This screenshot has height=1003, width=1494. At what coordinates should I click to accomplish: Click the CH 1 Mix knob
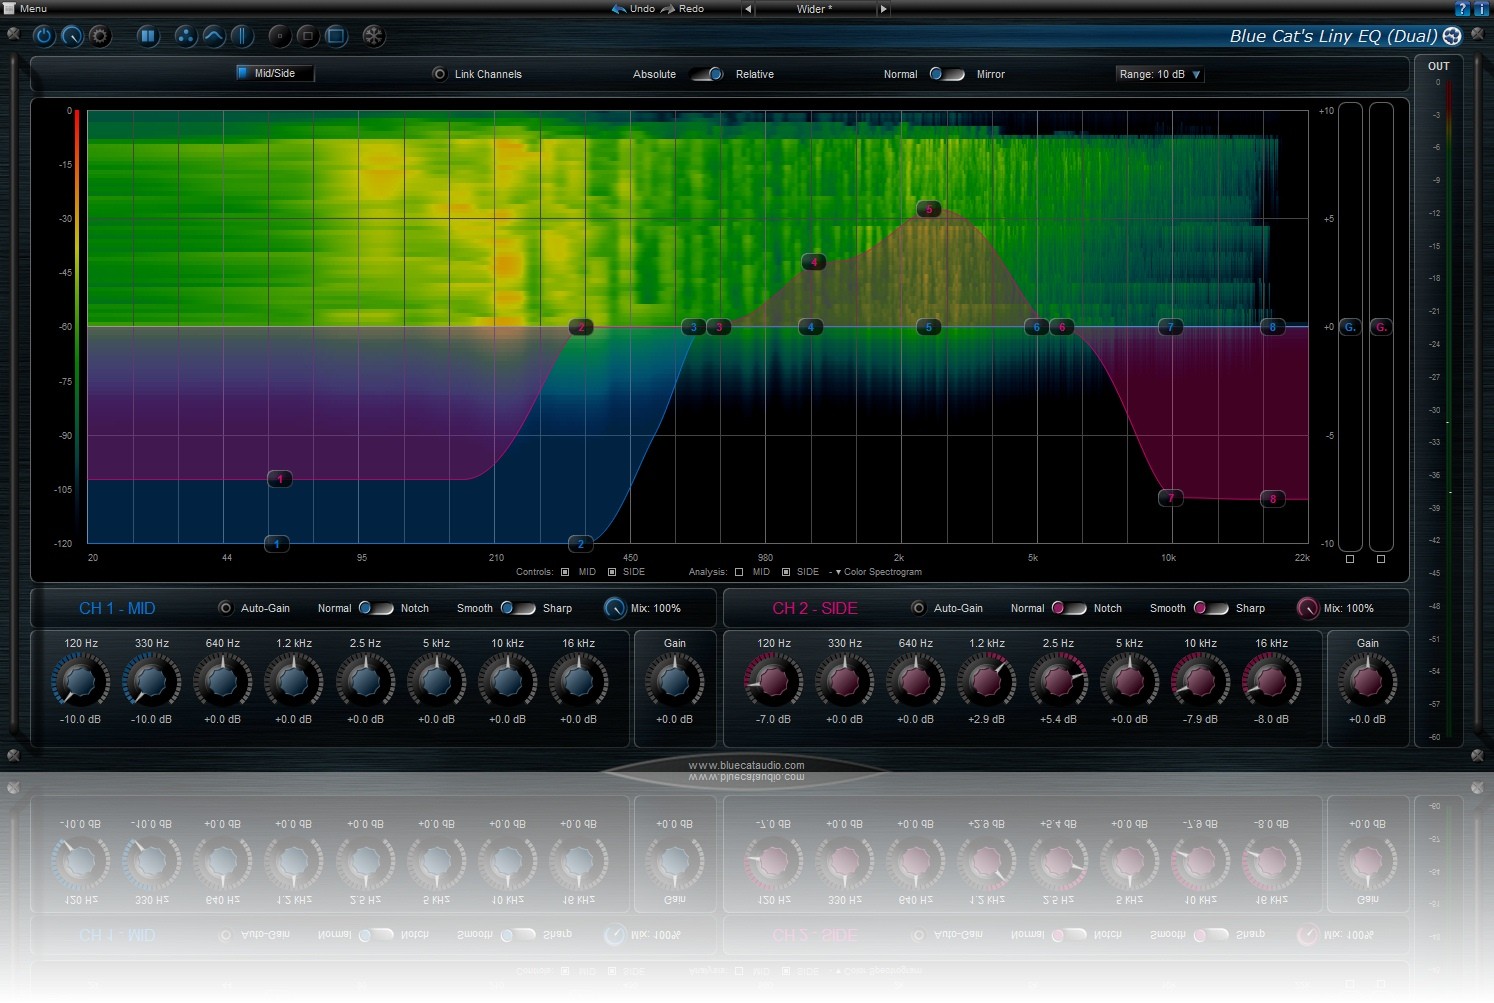tap(615, 608)
